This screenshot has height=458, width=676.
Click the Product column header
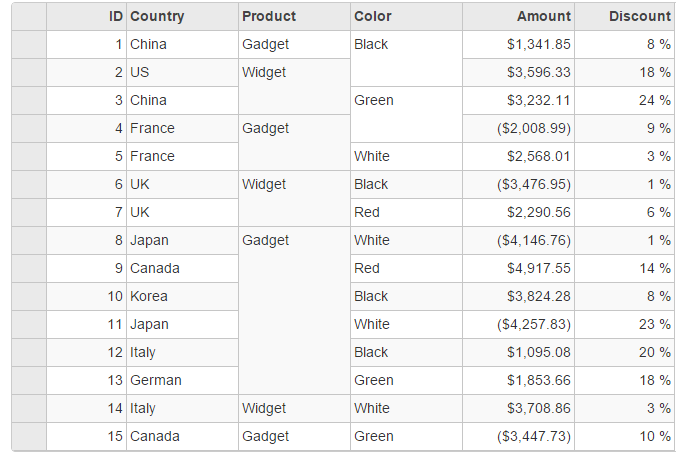pyautogui.click(x=294, y=16)
